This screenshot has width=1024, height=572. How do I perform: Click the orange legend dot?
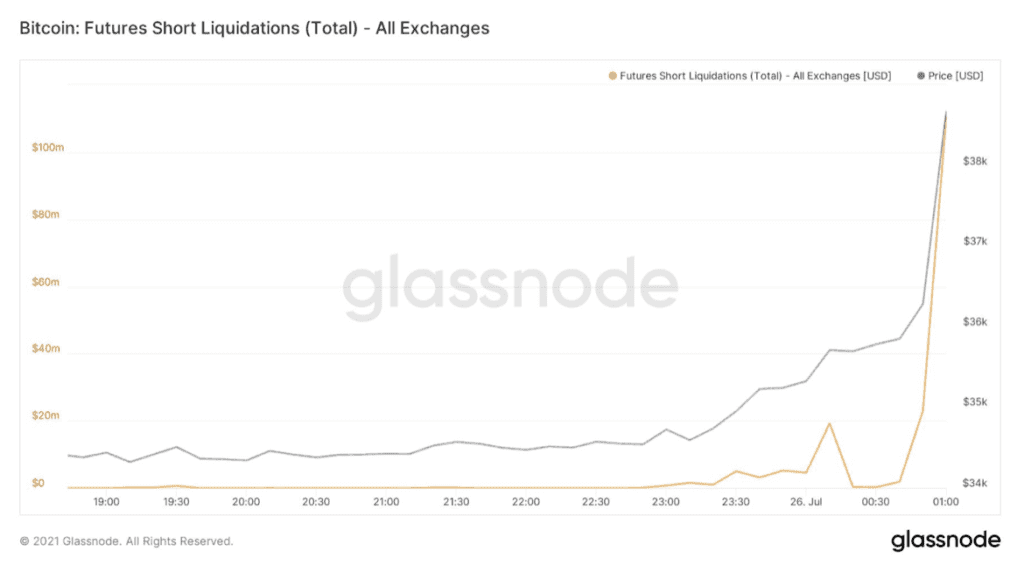[612, 75]
